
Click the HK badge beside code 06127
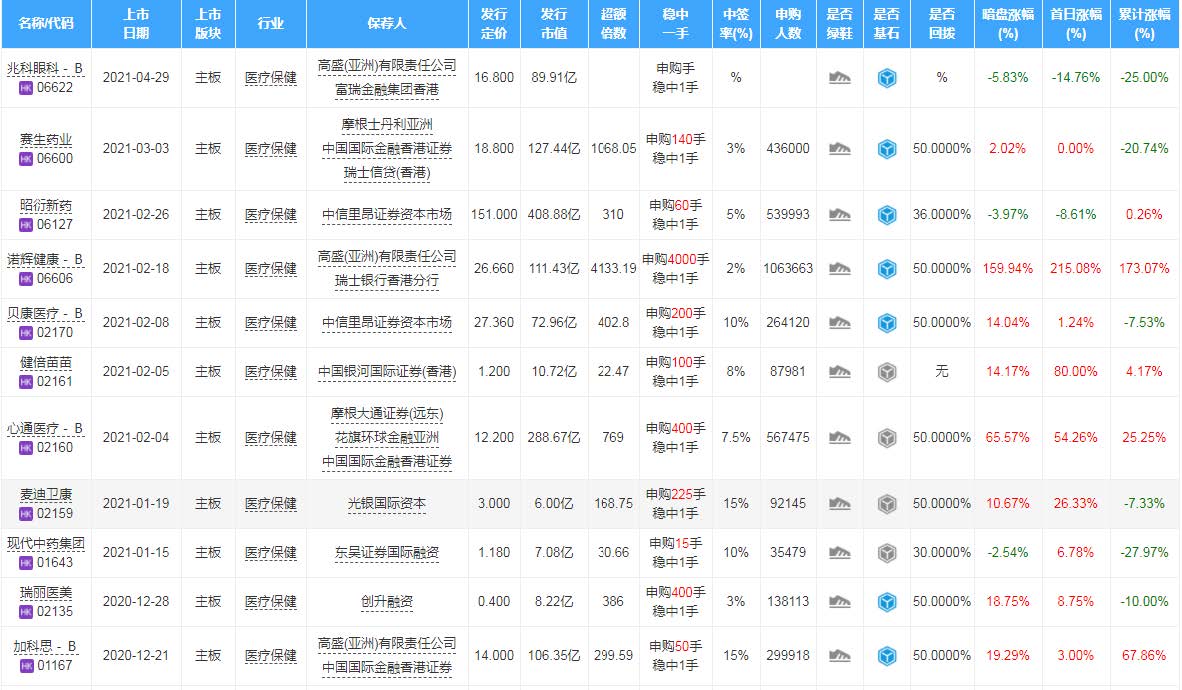(x=26, y=225)
